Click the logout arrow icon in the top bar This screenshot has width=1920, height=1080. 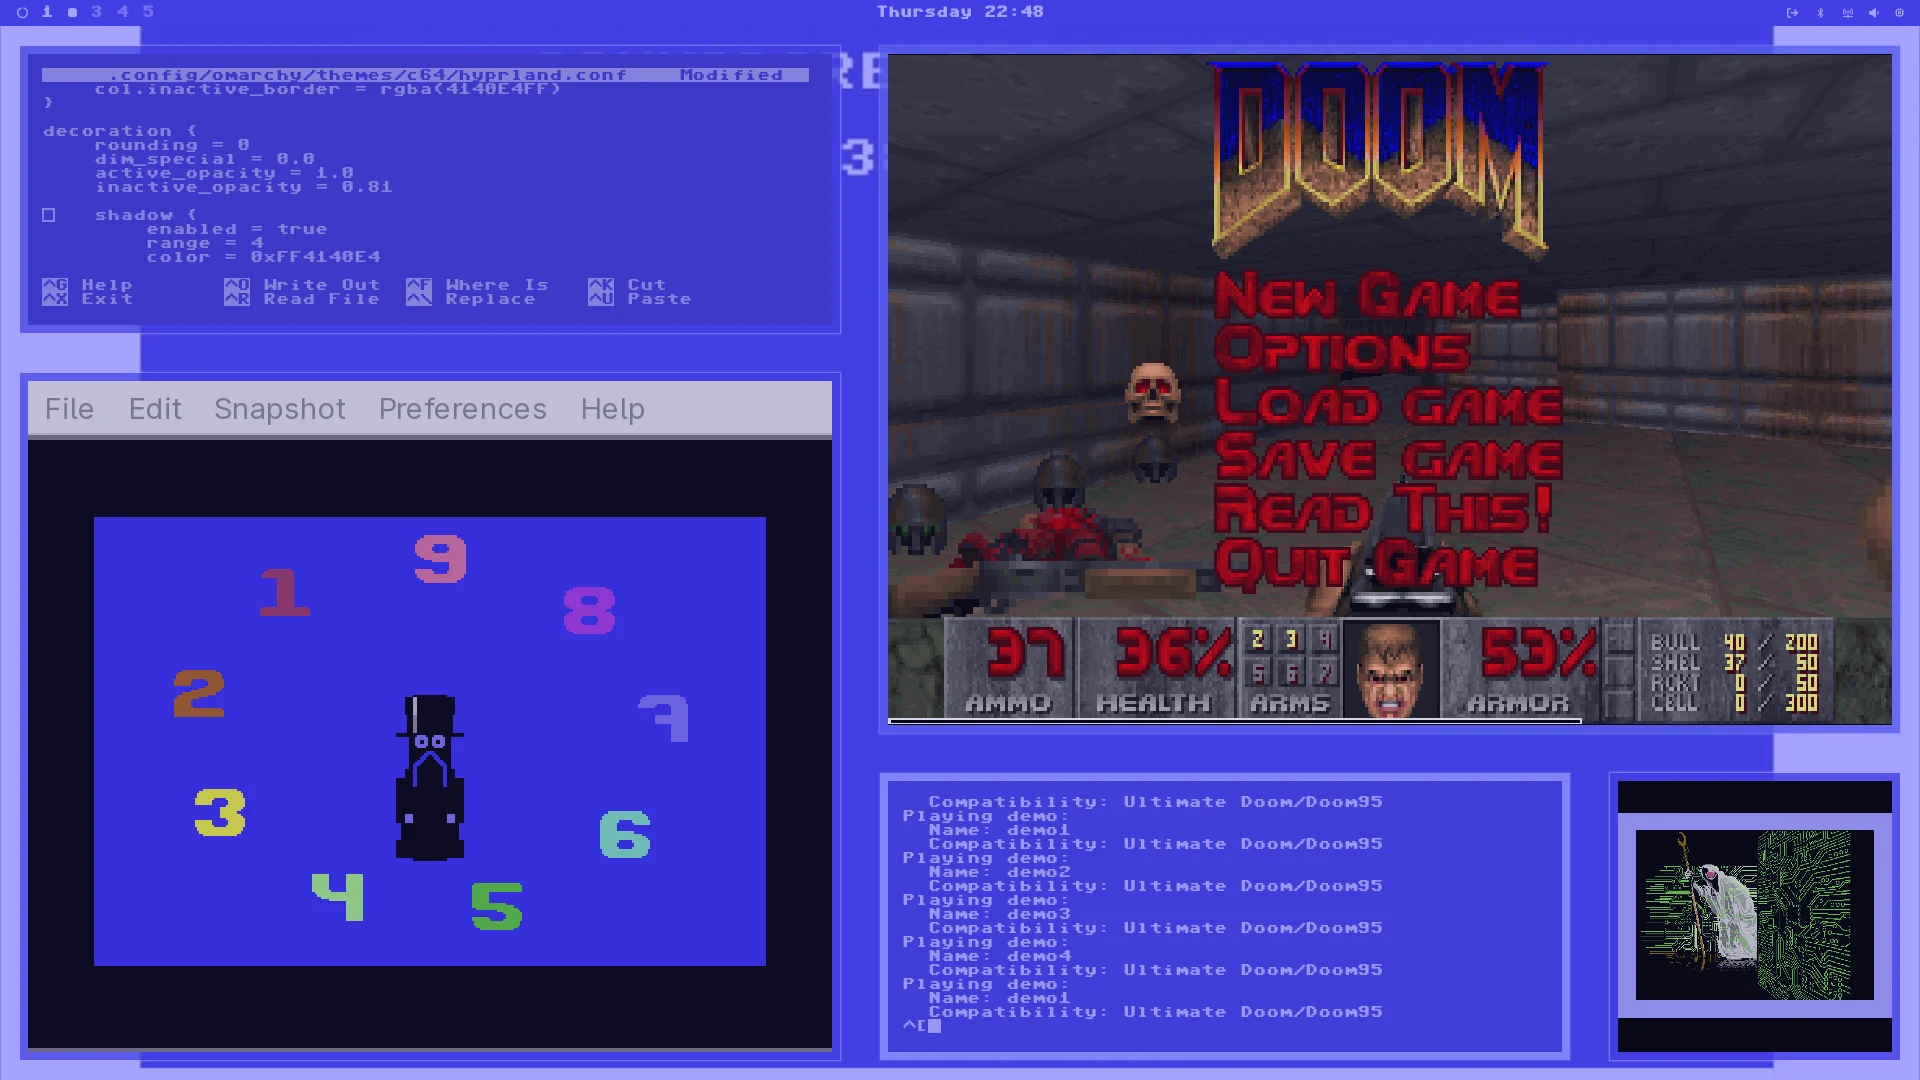coord(1792,12)
